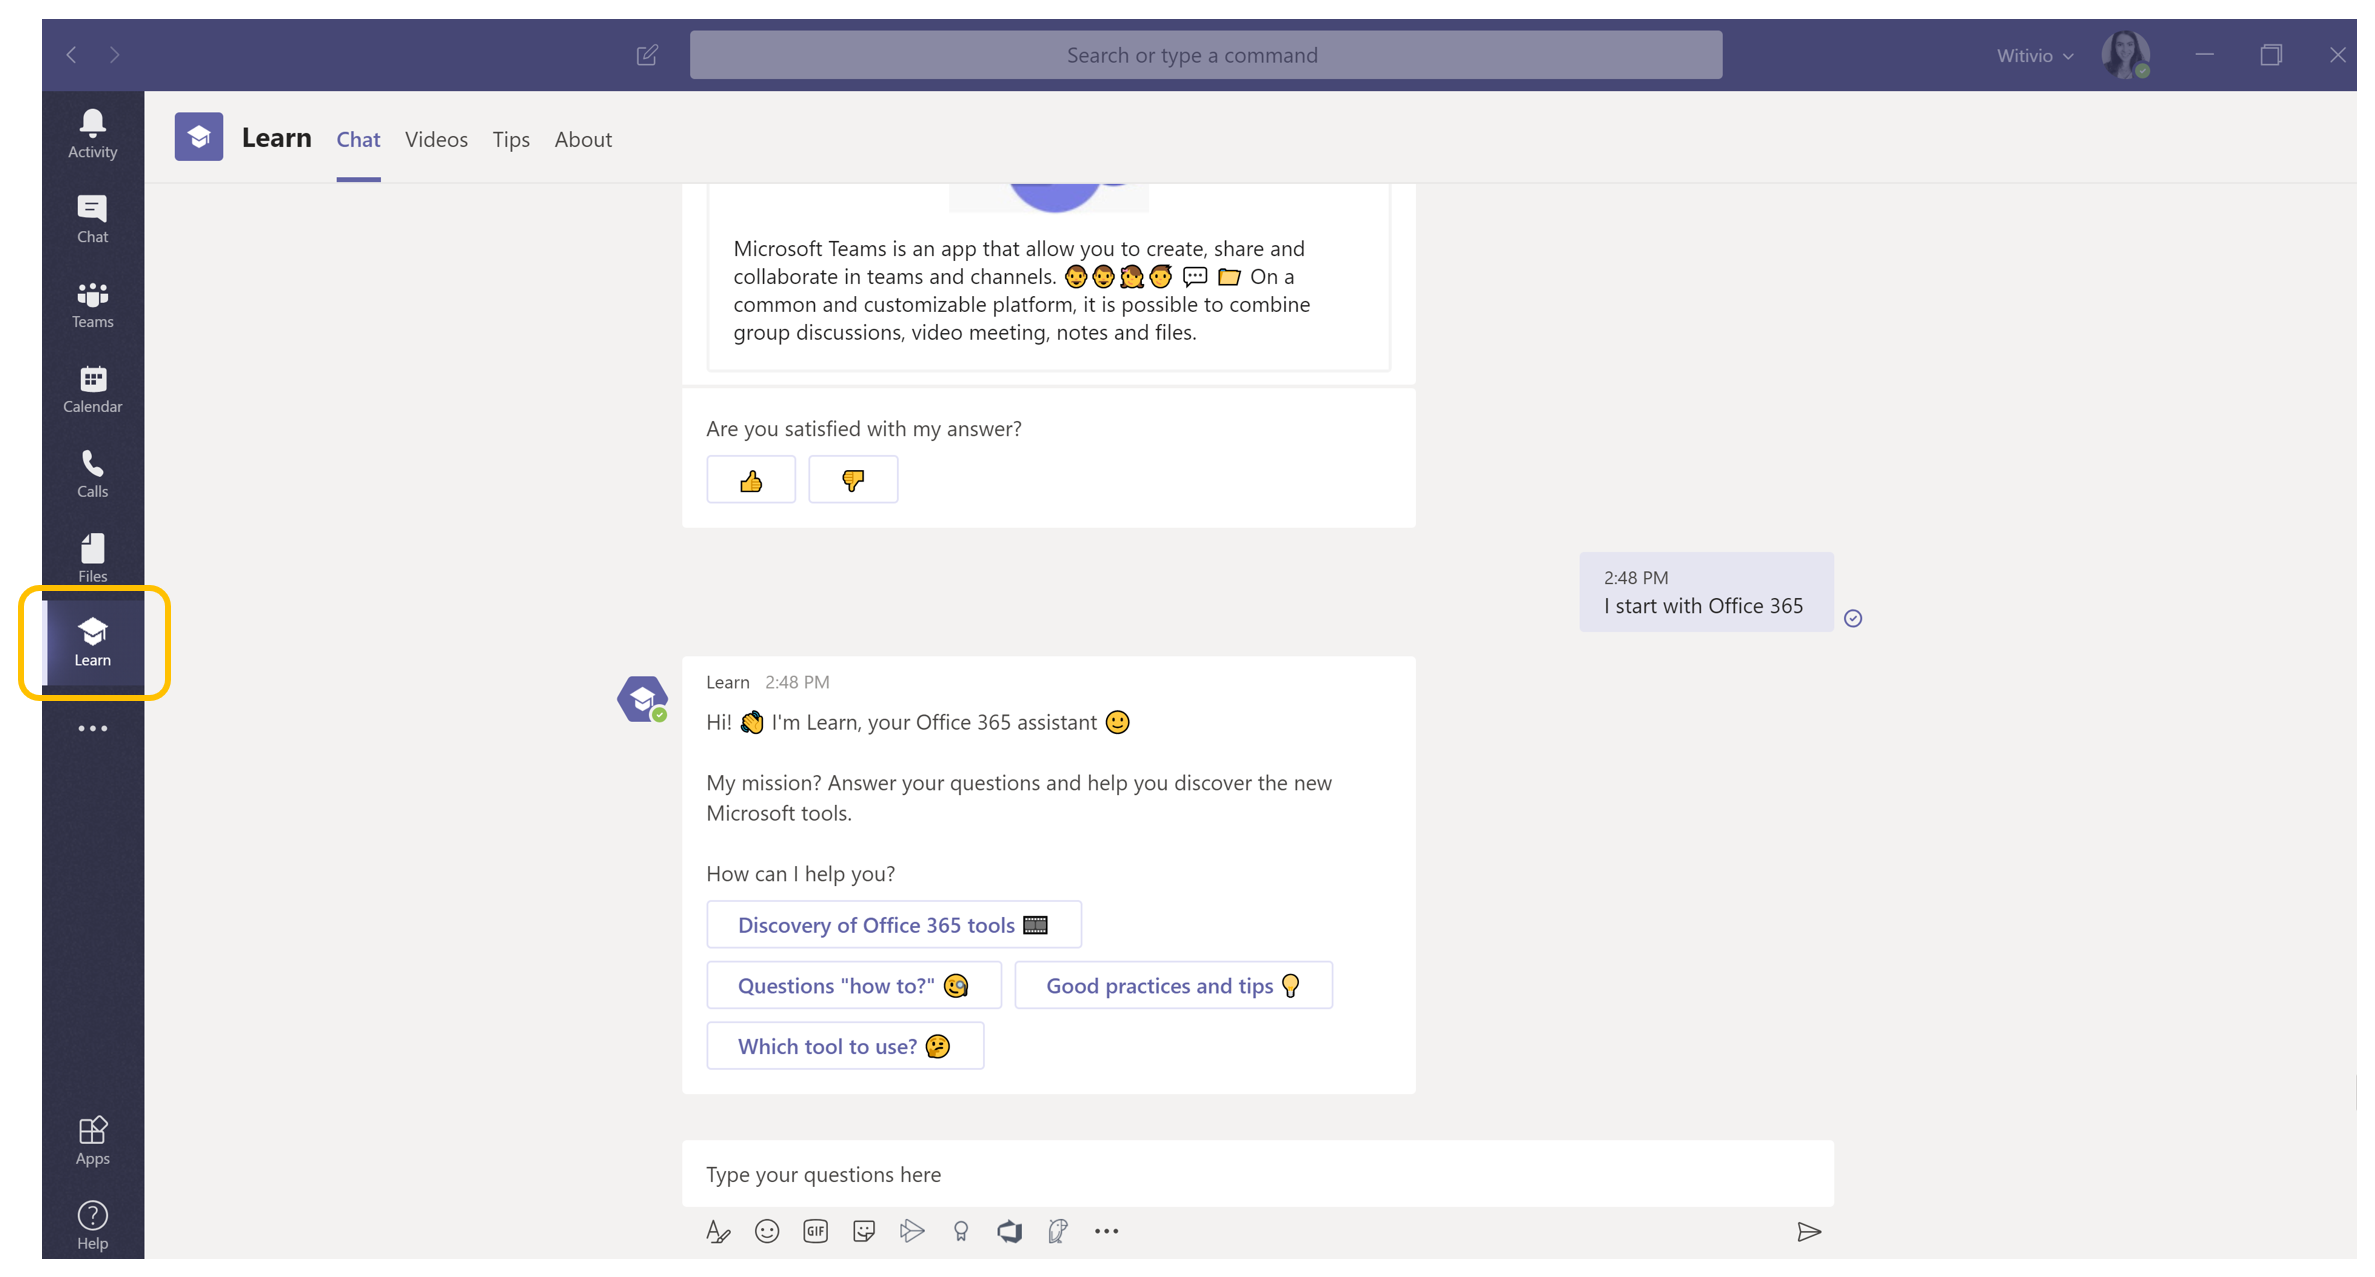Switch to the Videos tab
2375x1277 pixels.
tap(436, 139)
